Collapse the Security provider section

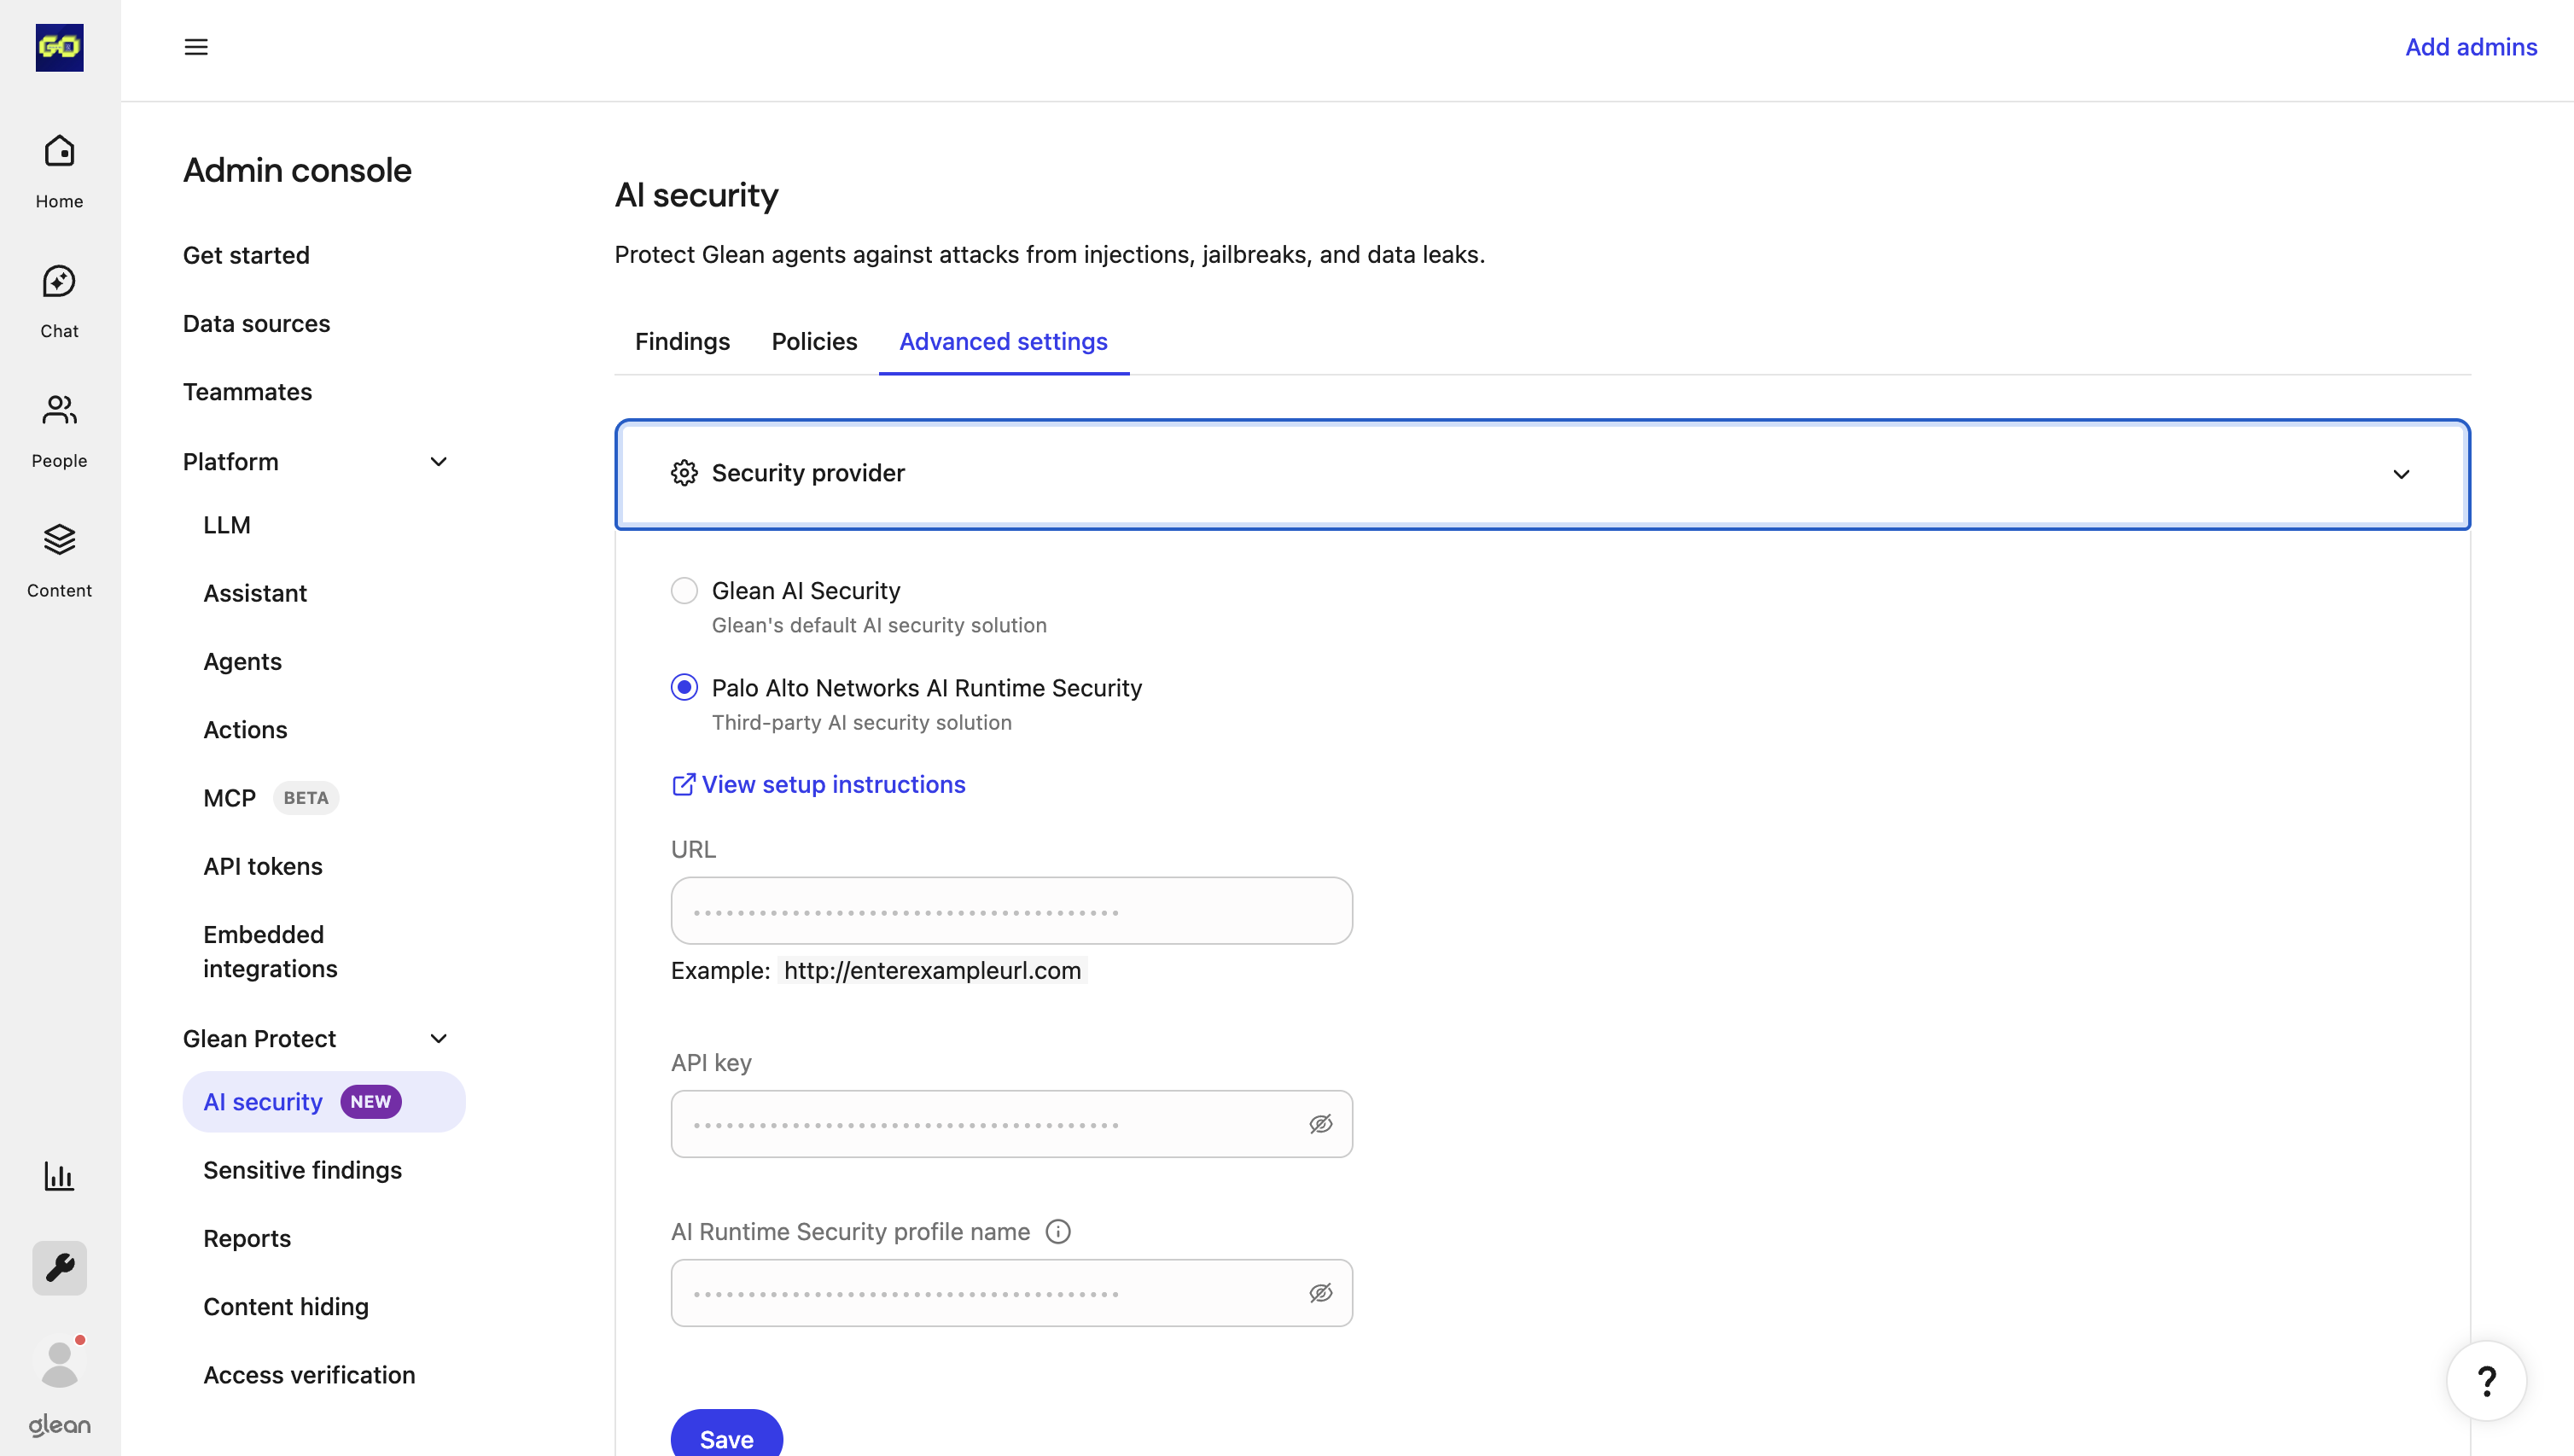[2401, 474]
